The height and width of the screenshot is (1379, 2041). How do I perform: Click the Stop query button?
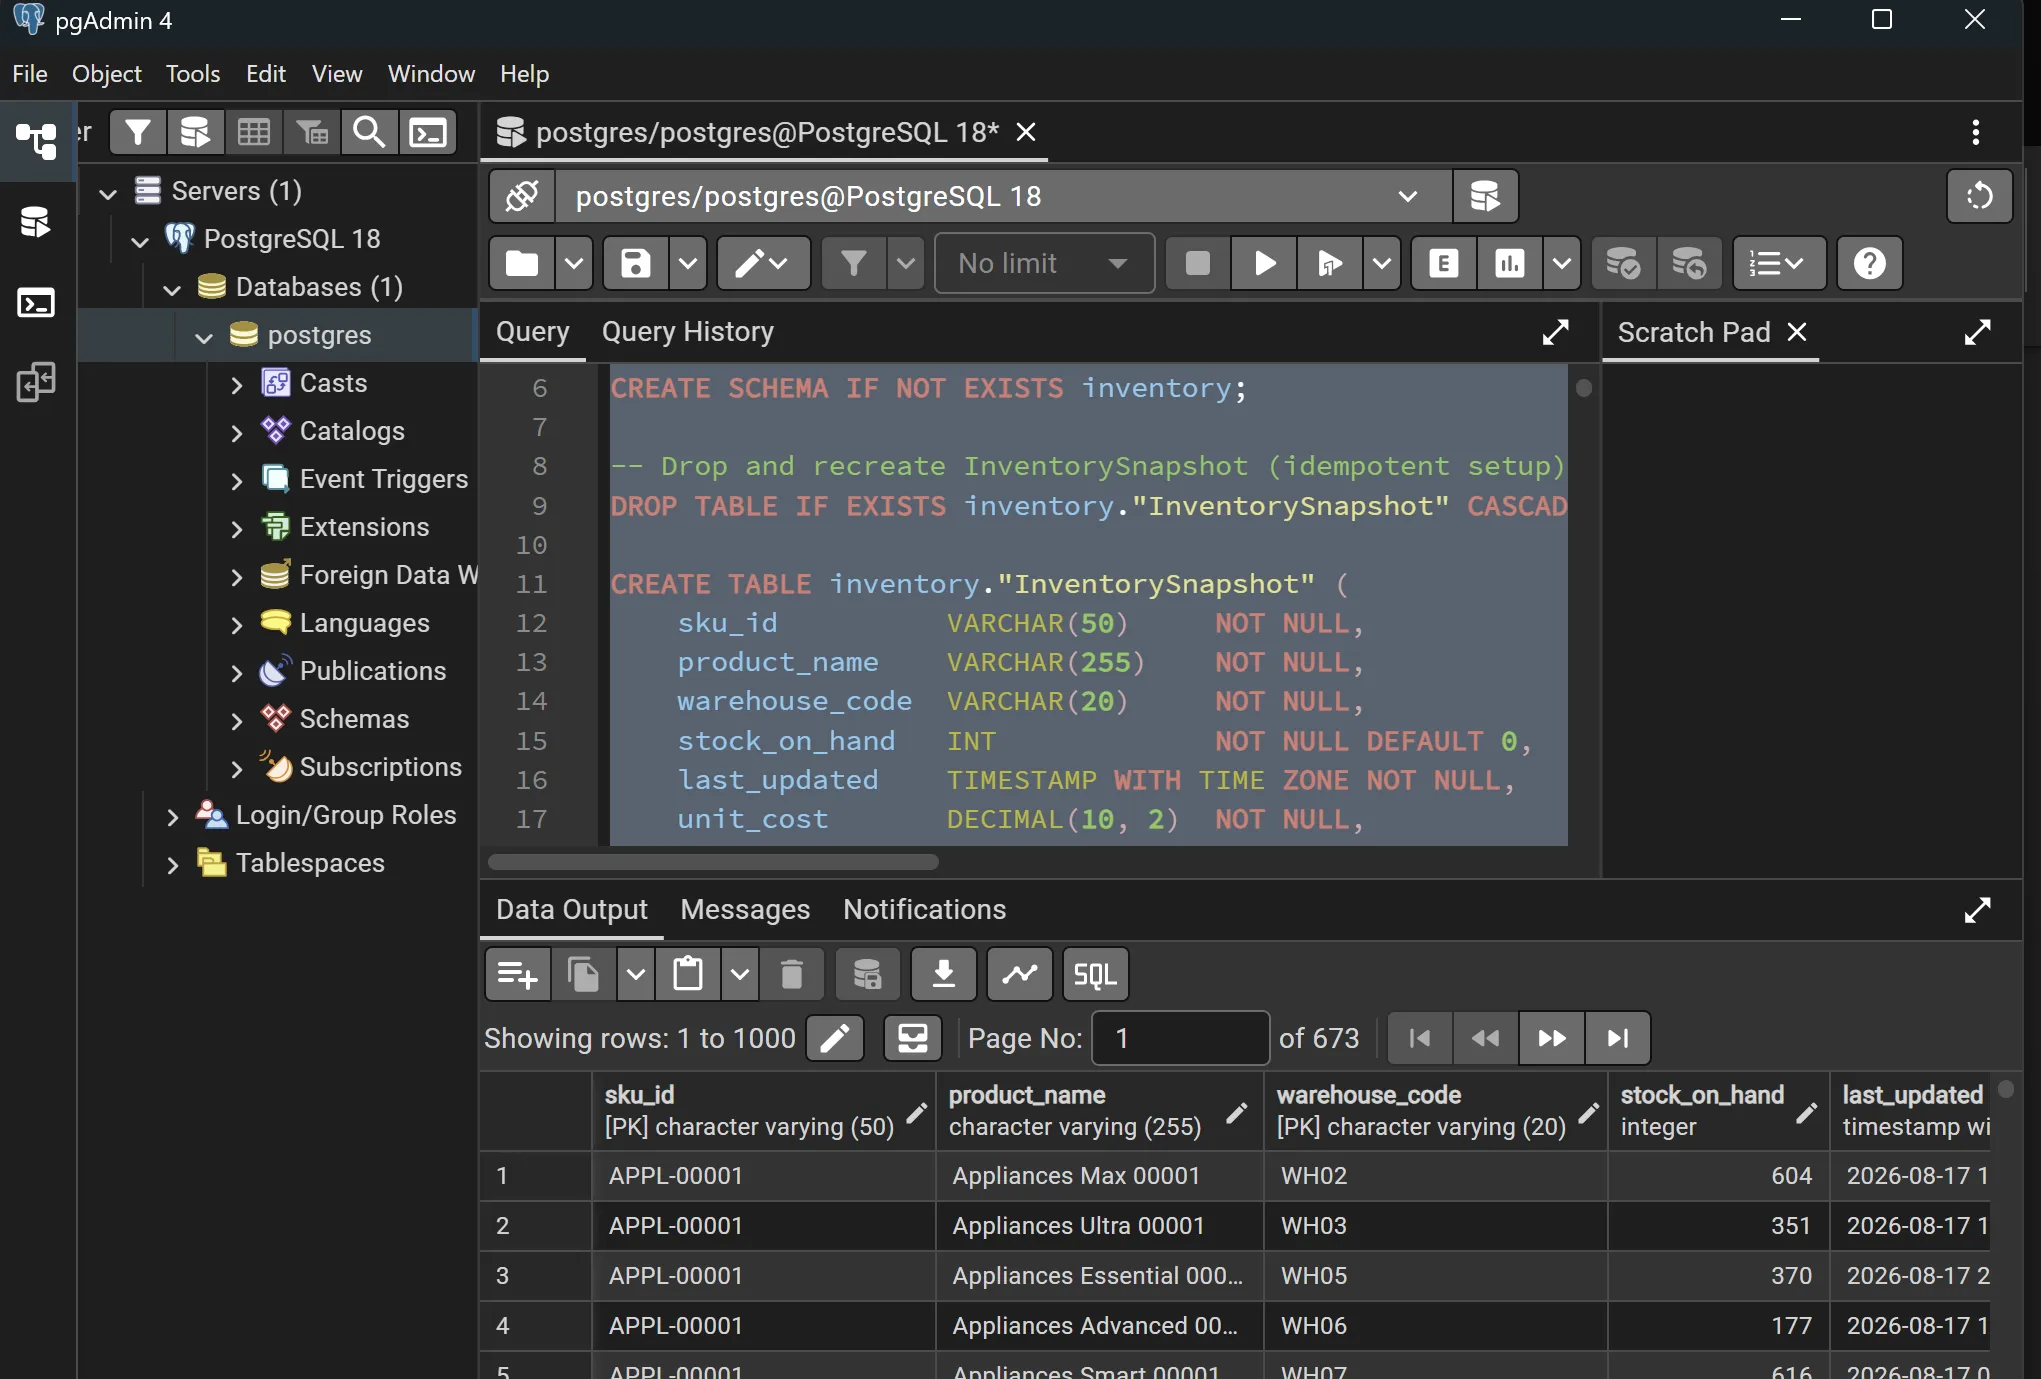pyautogui.click(x=1197, y=264)
